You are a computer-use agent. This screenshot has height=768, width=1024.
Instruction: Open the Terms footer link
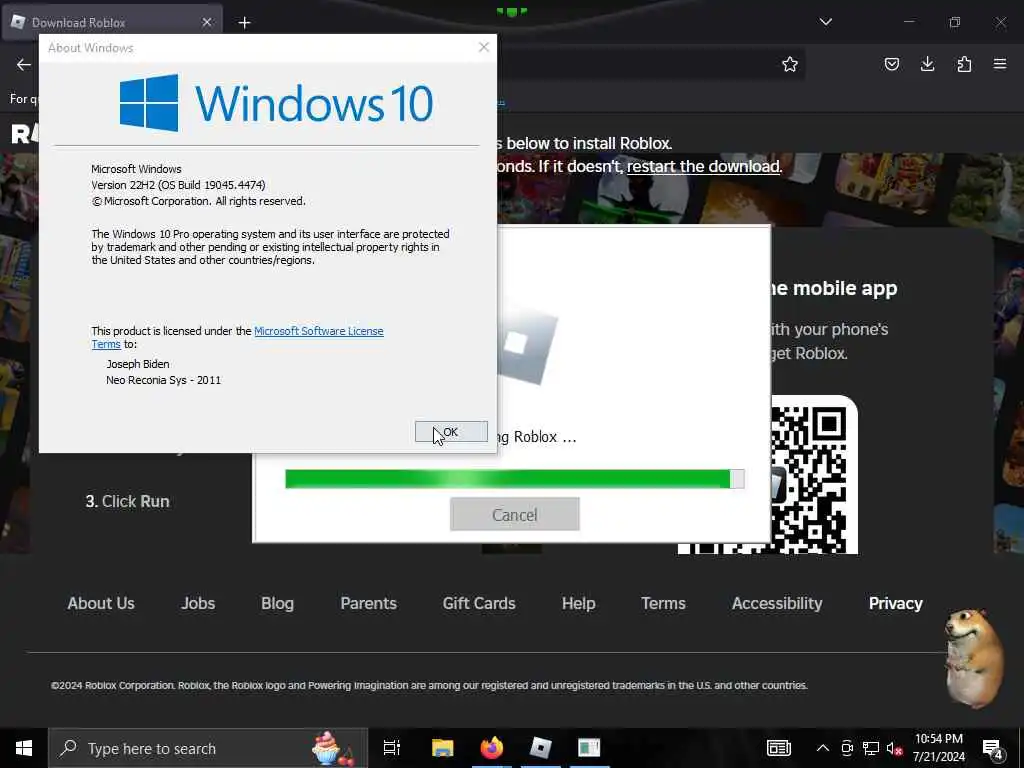click(663, 603)
